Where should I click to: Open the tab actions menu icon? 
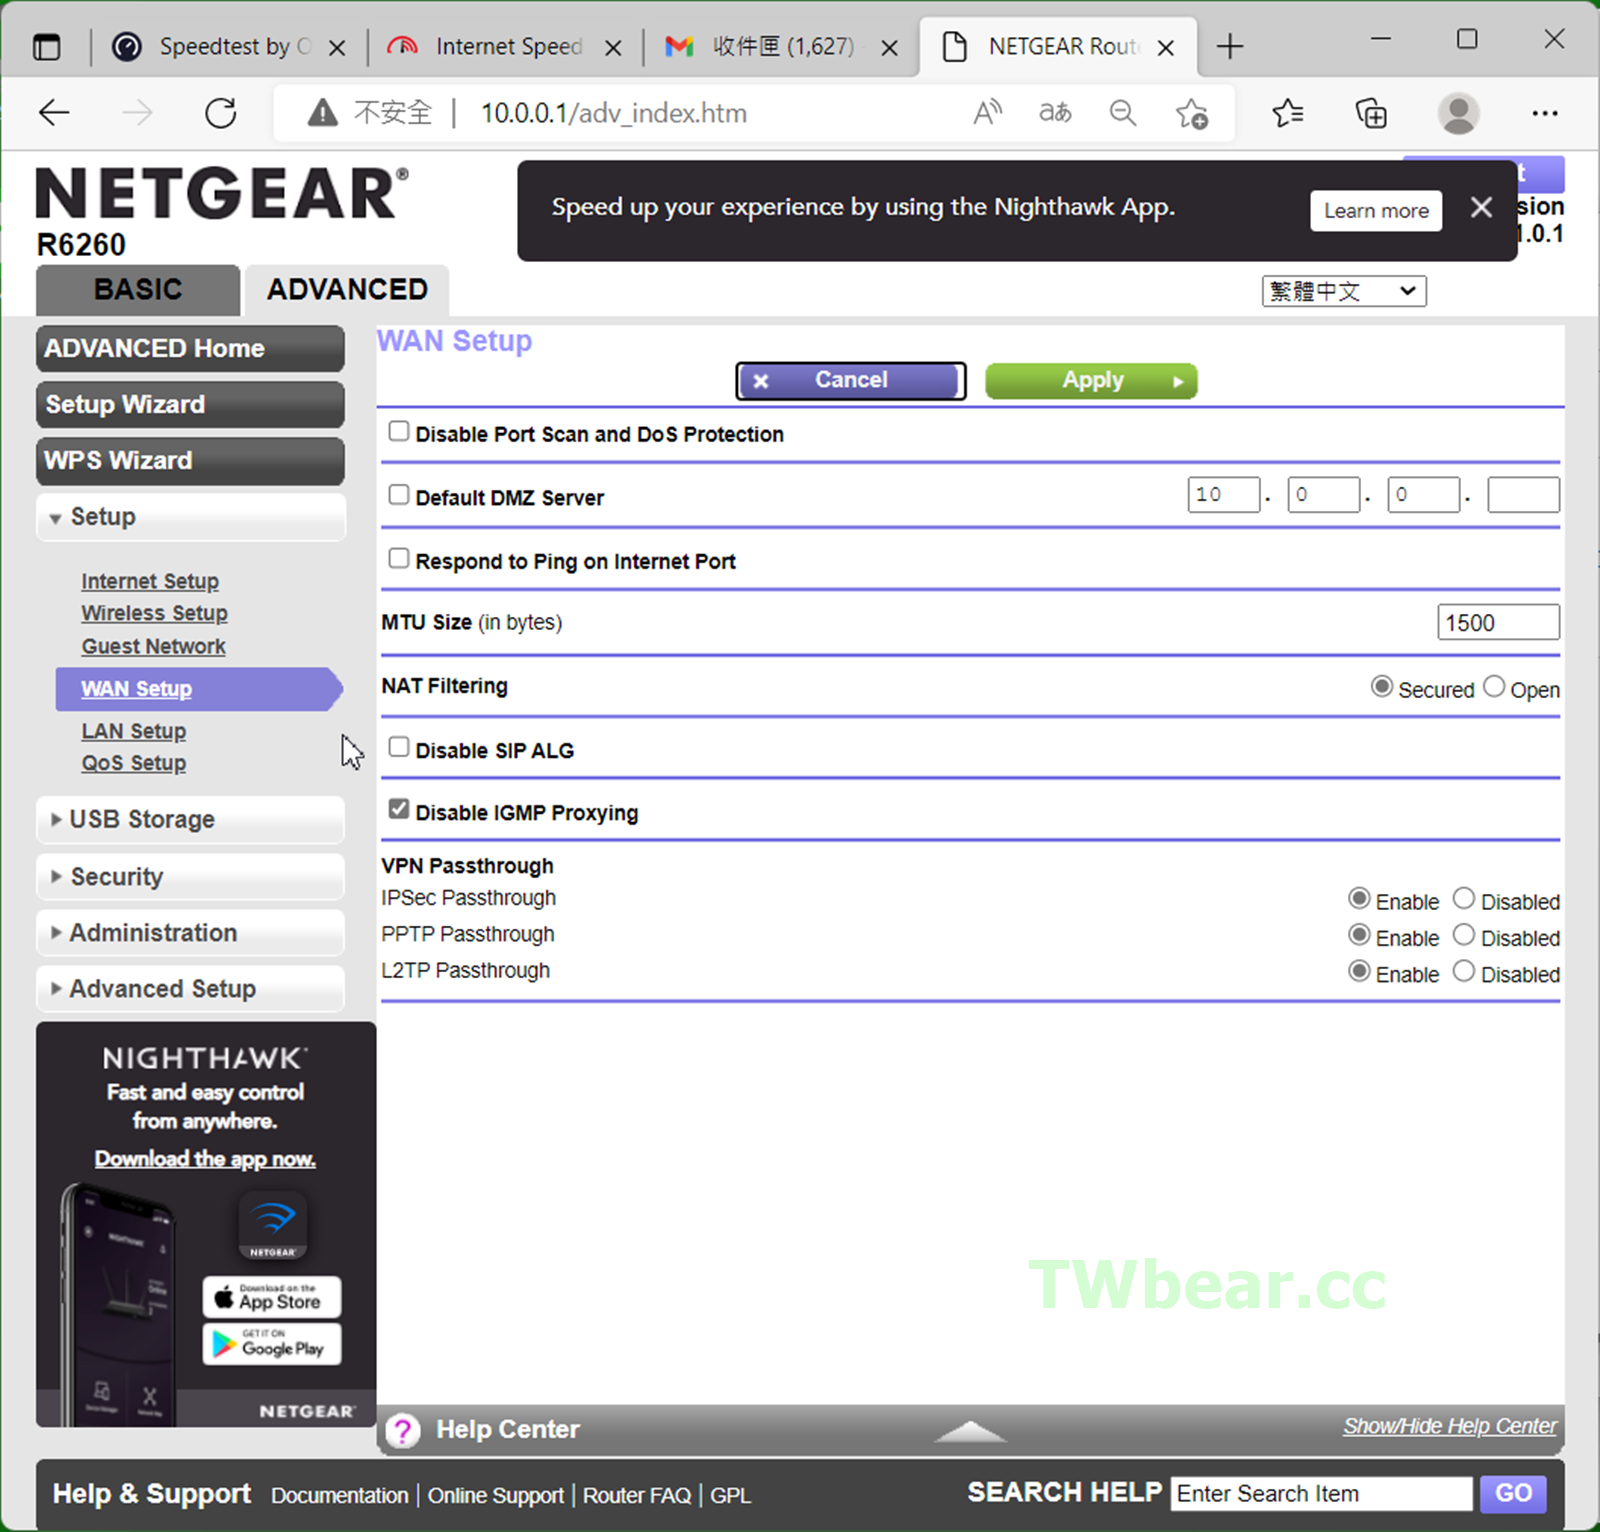tap(47, 47)
